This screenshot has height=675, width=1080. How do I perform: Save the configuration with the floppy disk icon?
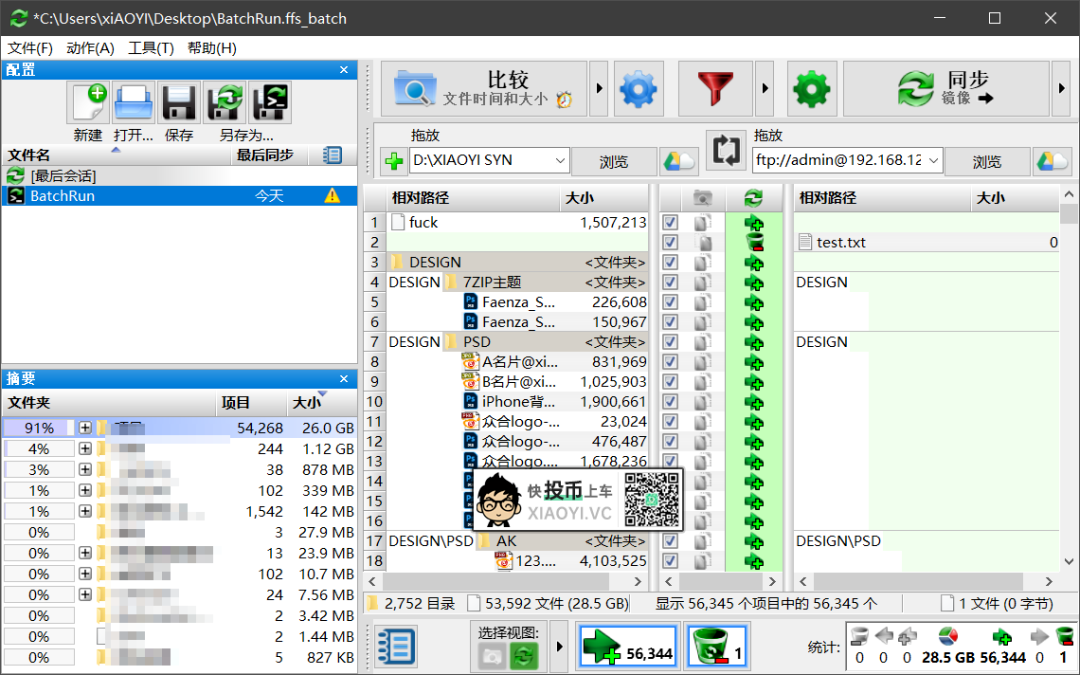[179, 102]
